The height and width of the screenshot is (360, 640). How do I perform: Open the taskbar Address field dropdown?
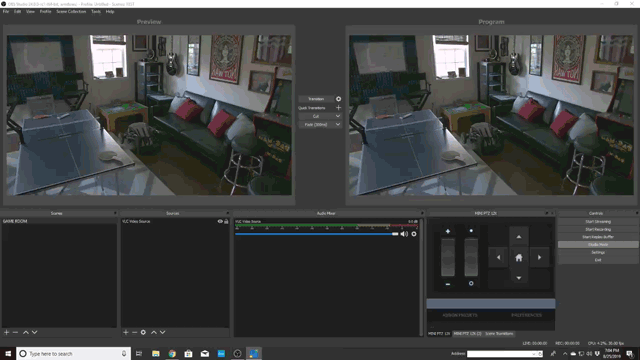(x=533, y=354)
